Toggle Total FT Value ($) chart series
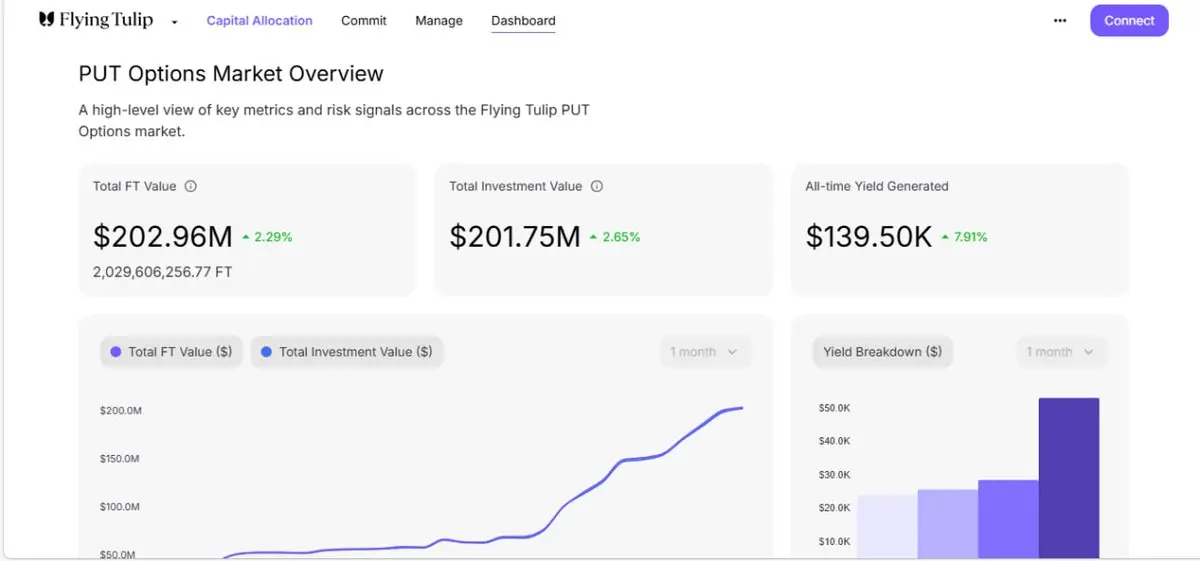This screenshot has height=561, width=1200. click(171, 352)
